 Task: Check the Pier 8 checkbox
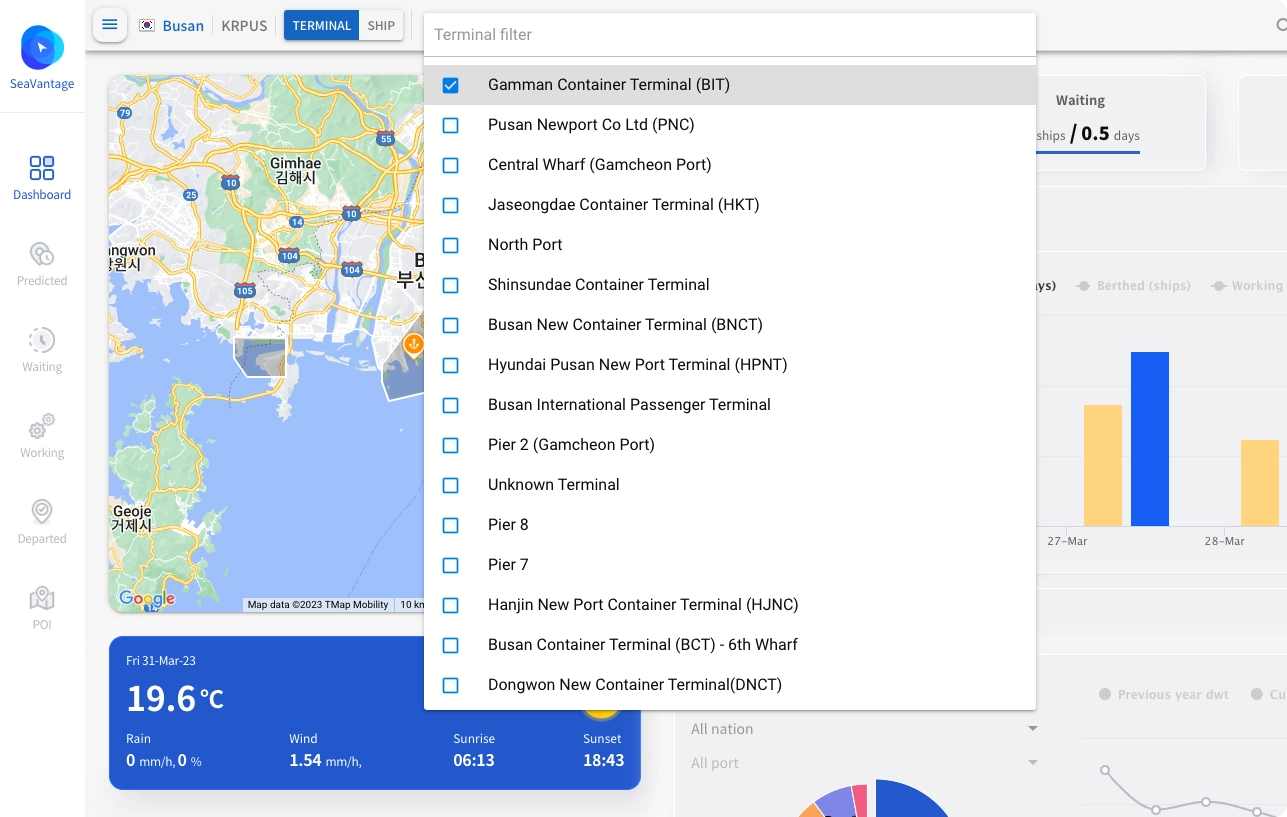pyautogui.click(x=451, y=525)
